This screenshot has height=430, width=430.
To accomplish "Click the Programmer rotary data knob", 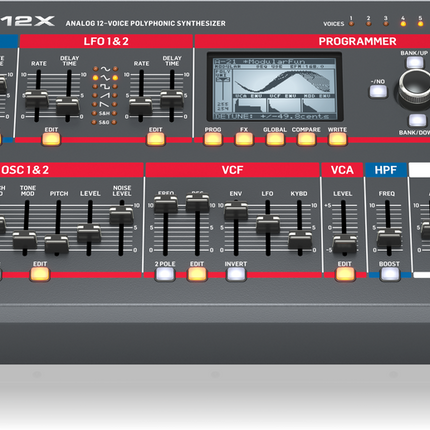I will click(x=415, y=87).
